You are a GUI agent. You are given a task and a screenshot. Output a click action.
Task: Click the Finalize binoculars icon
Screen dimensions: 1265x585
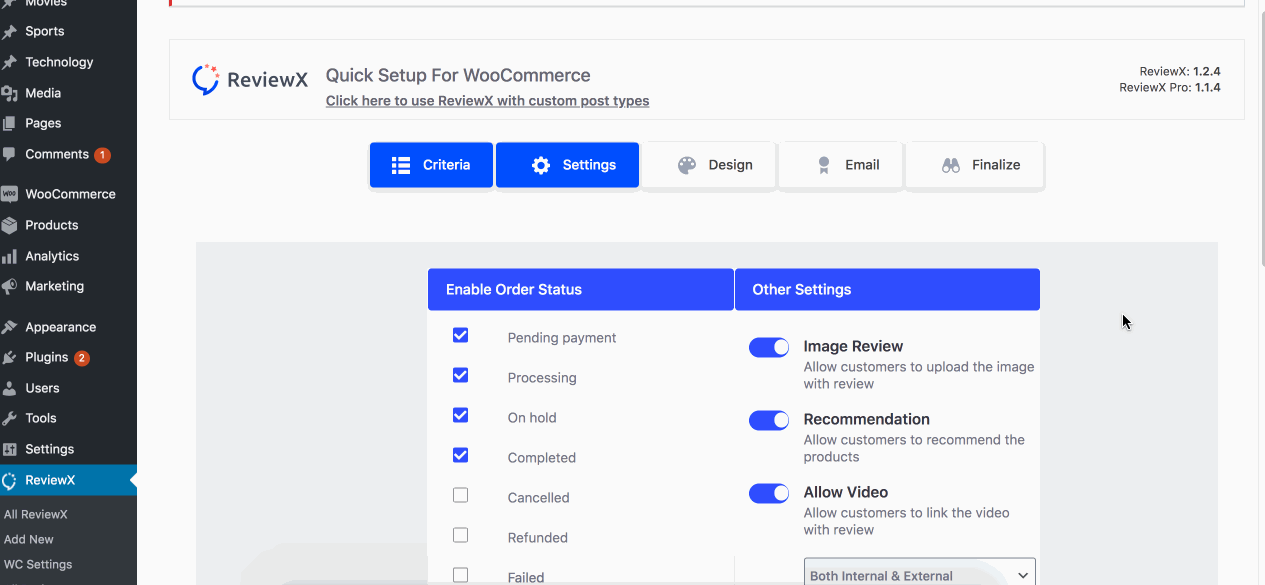[x=951, y=165]
